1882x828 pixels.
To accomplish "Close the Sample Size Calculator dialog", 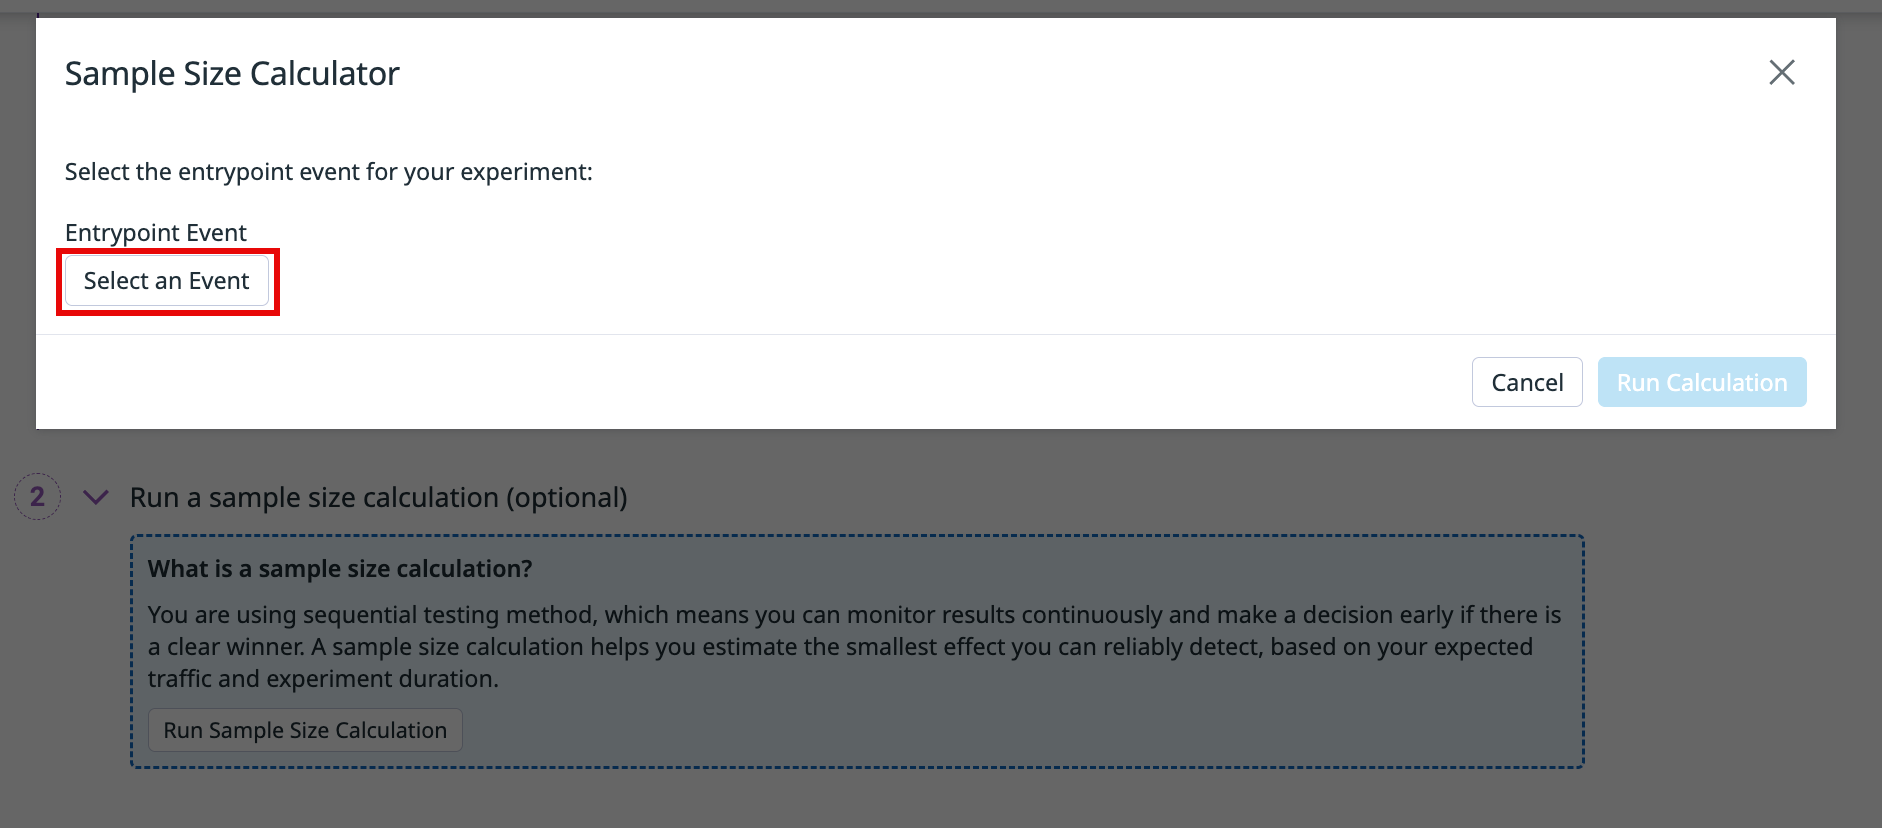I will point(1781,72).
